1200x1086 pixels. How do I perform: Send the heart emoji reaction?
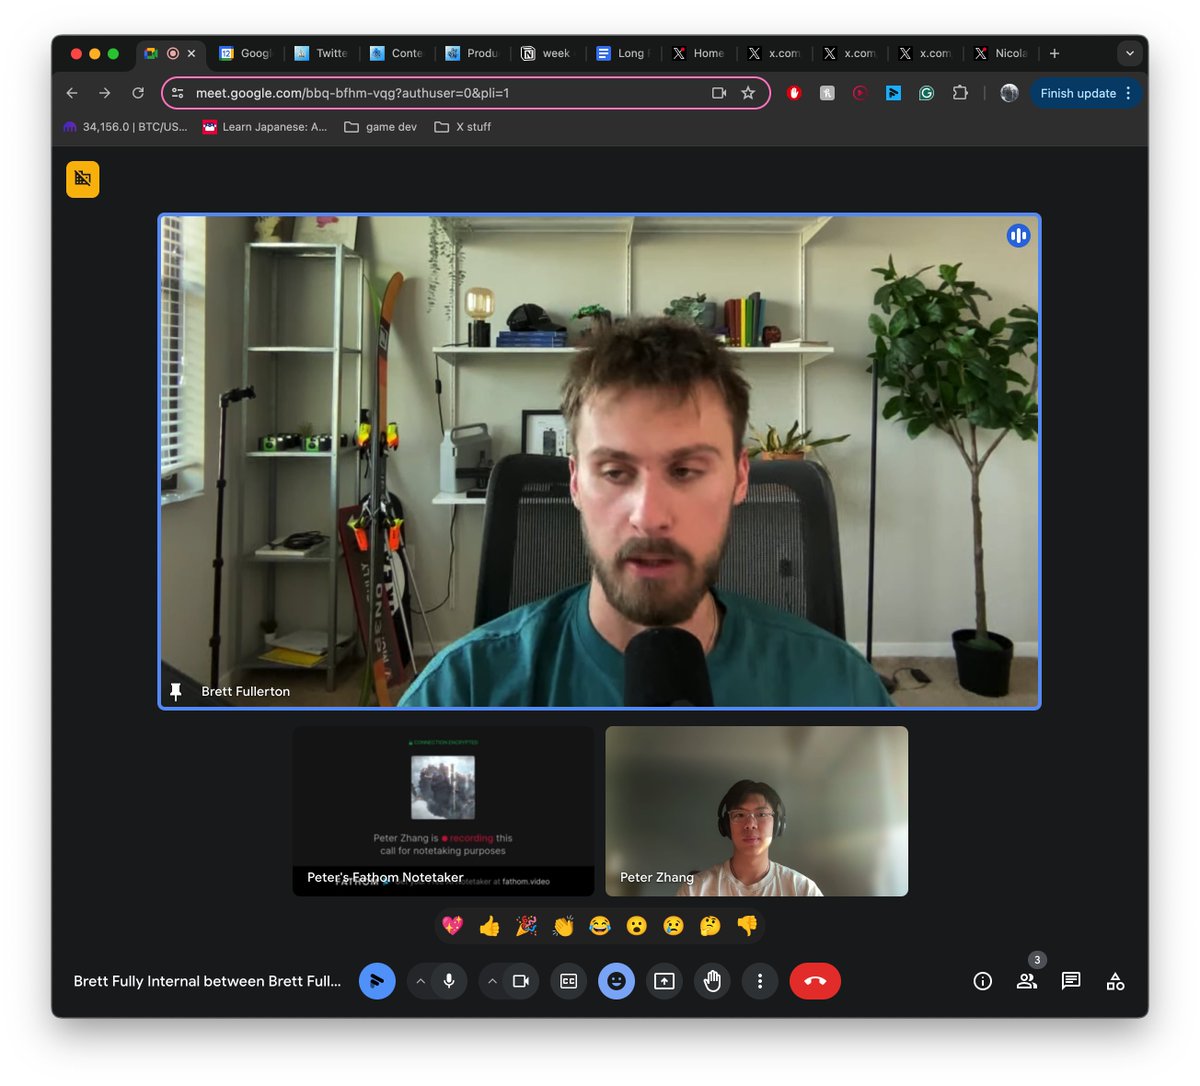[453, 926]
